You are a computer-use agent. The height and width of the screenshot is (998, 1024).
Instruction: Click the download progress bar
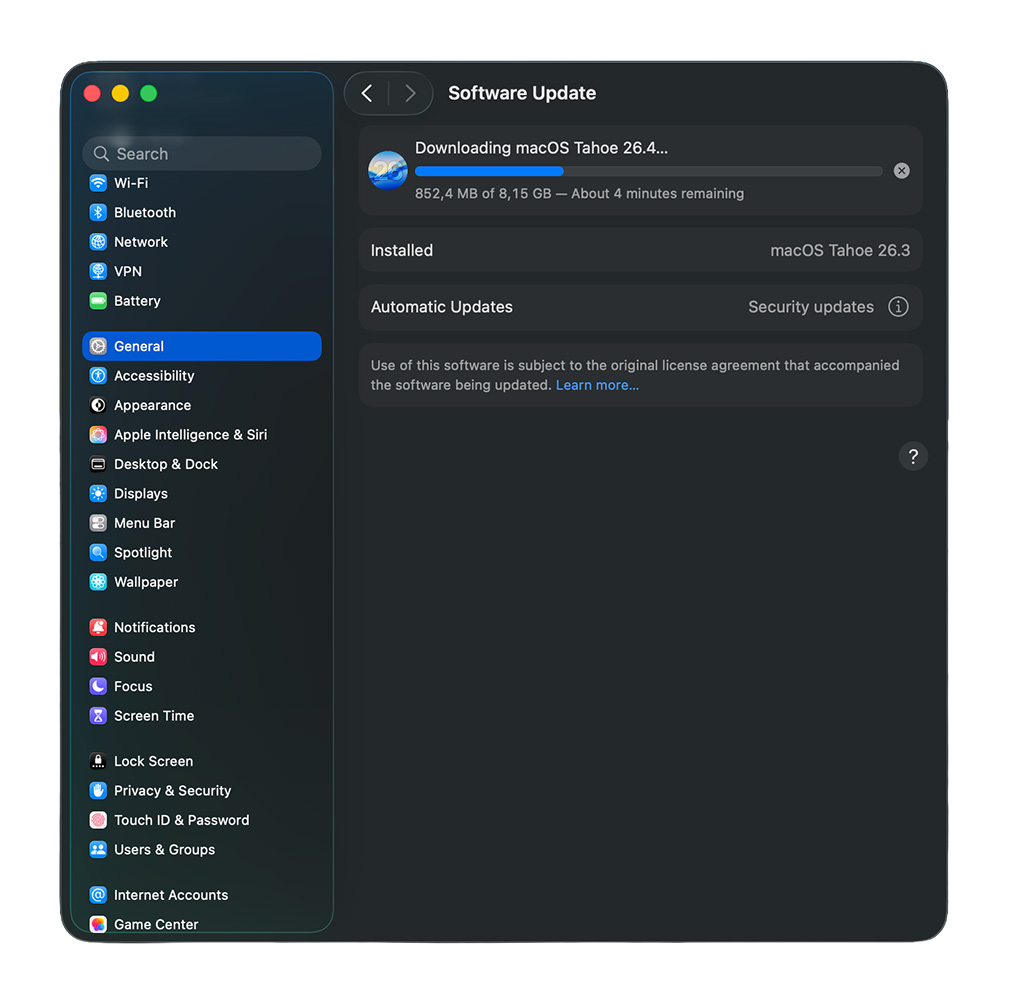click(x=648, y=171)
